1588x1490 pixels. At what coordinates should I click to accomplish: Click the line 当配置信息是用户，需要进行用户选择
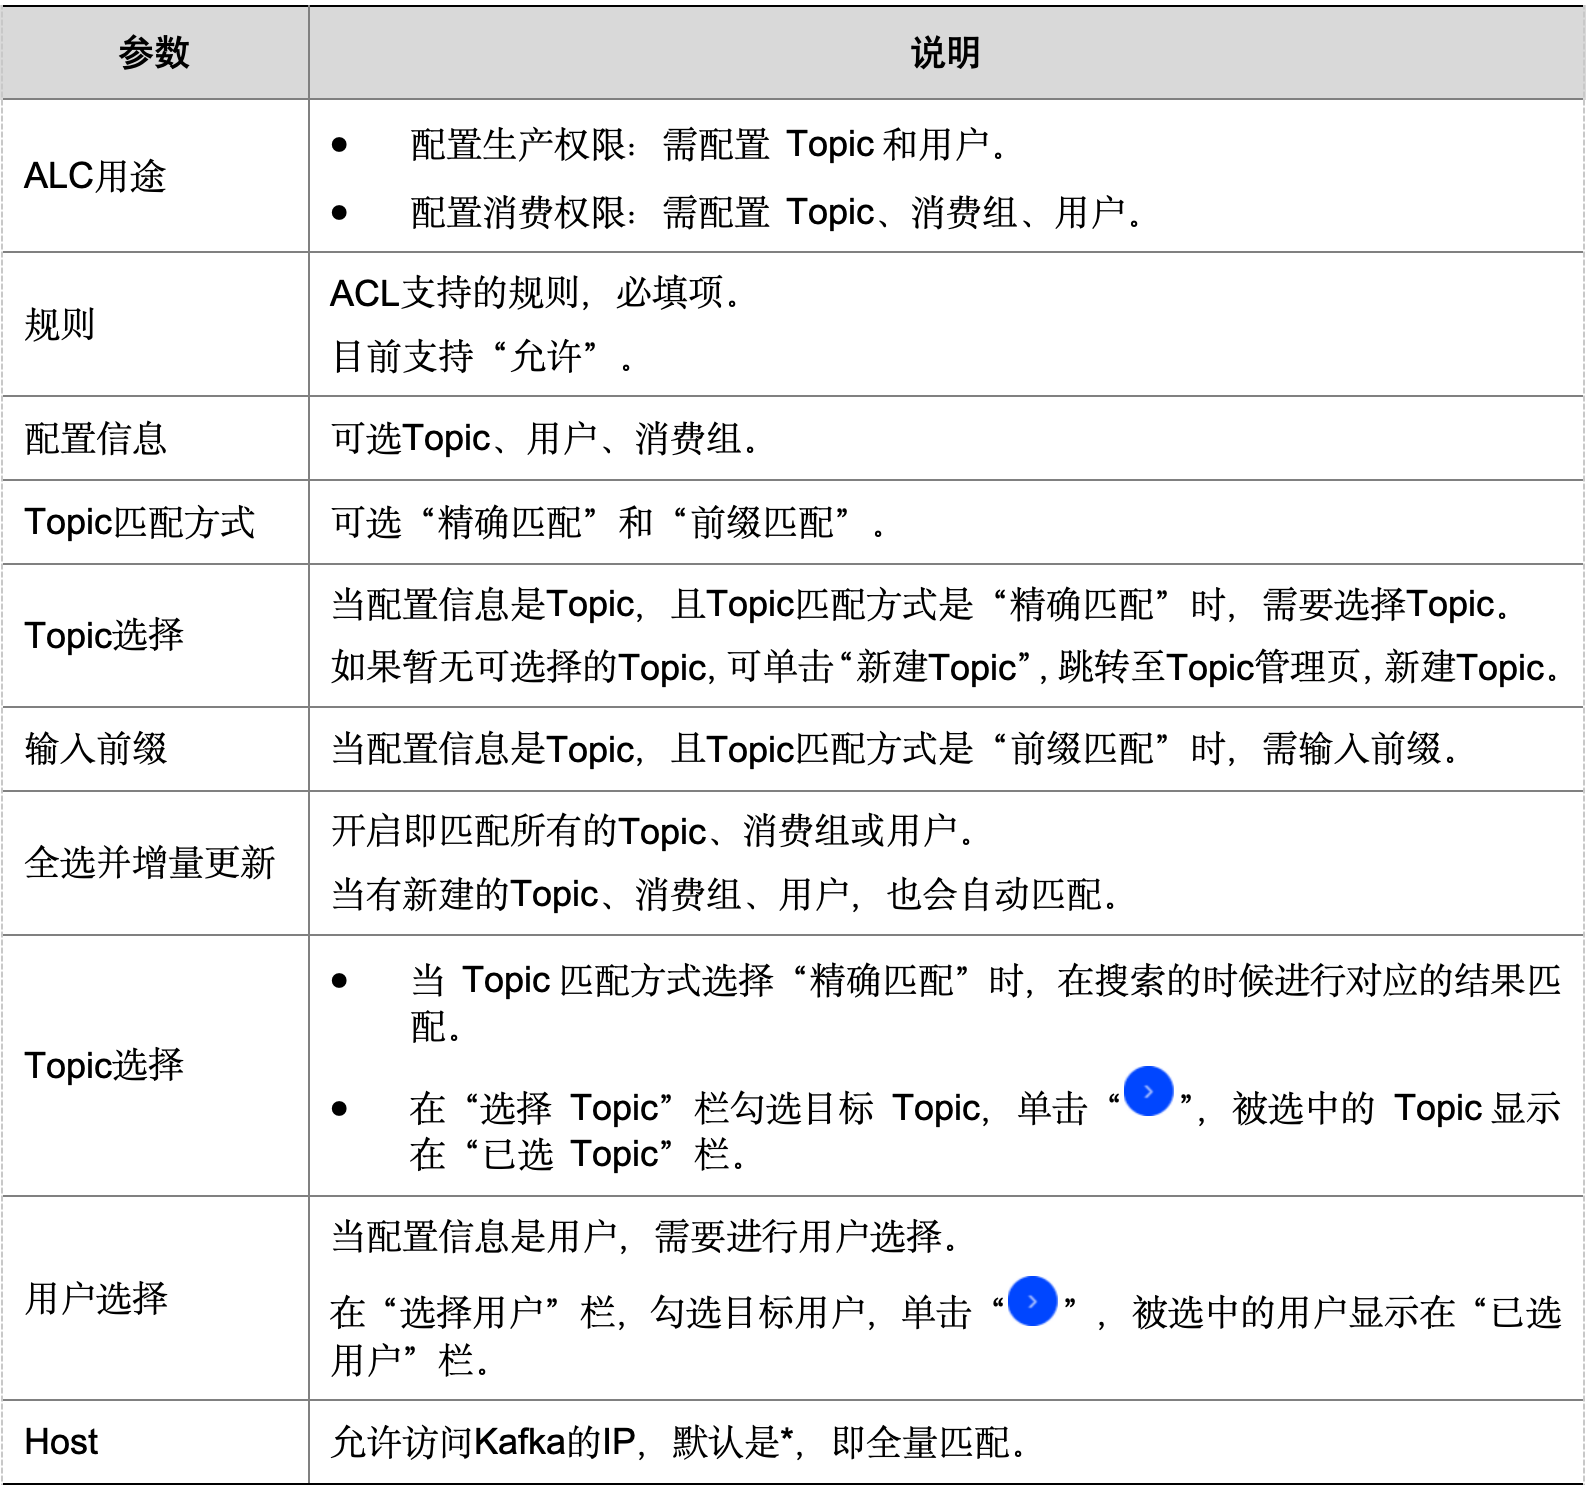[645, 1237]
